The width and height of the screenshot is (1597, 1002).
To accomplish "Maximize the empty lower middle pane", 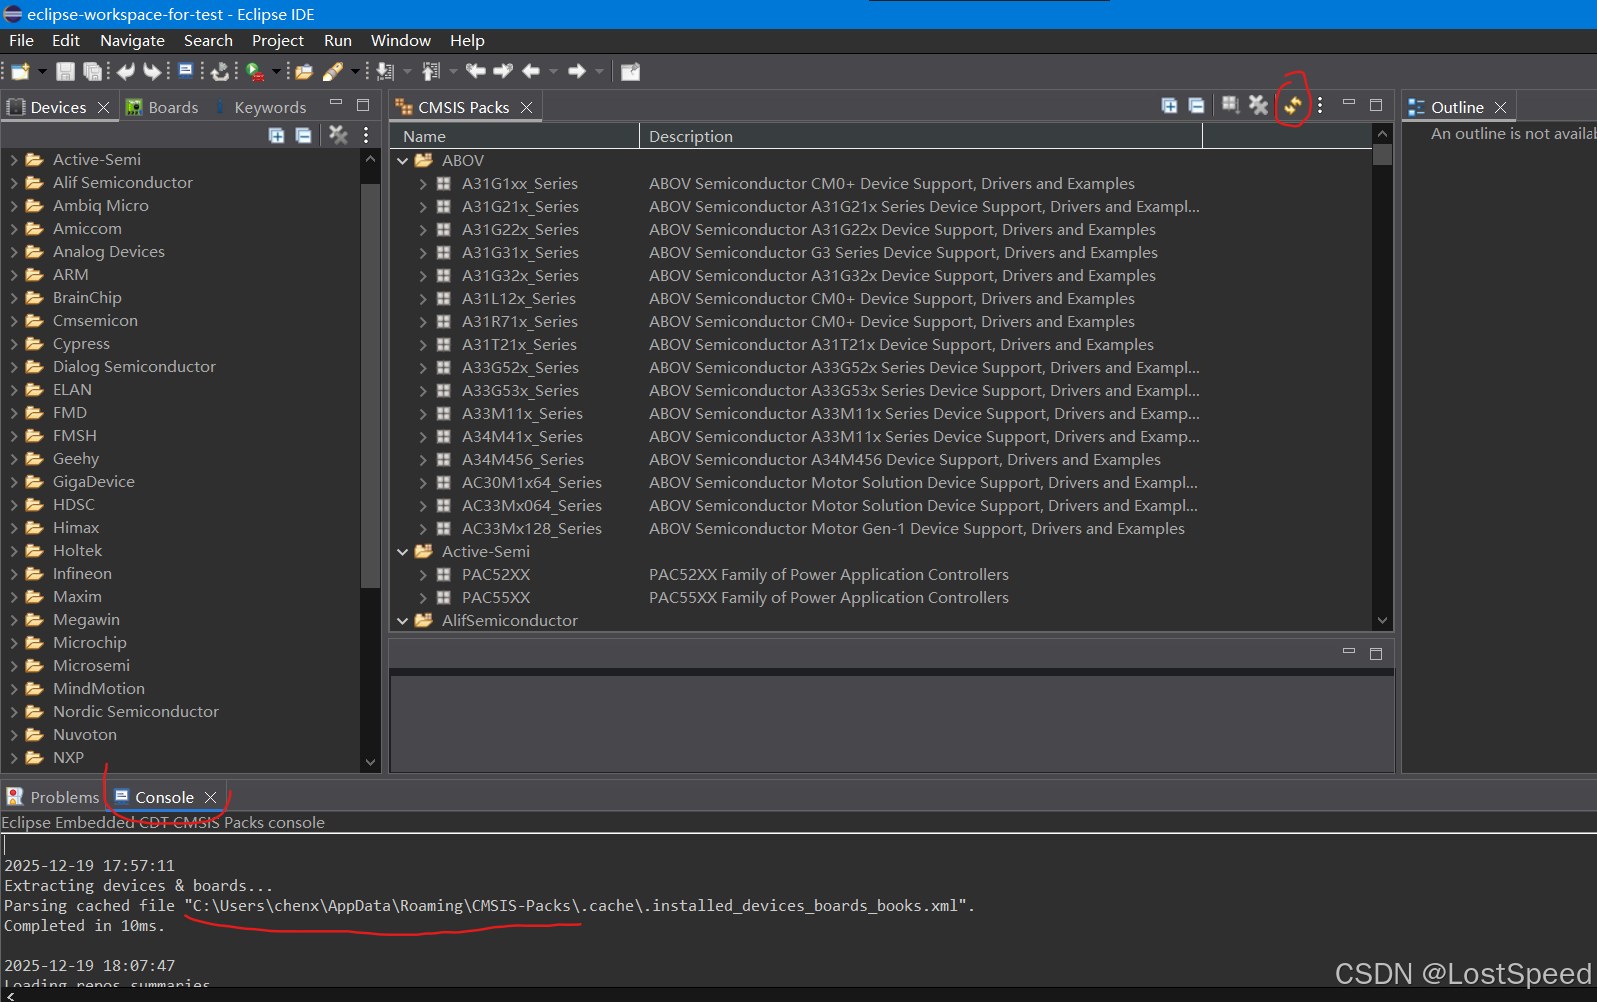I will point(1376,653).
